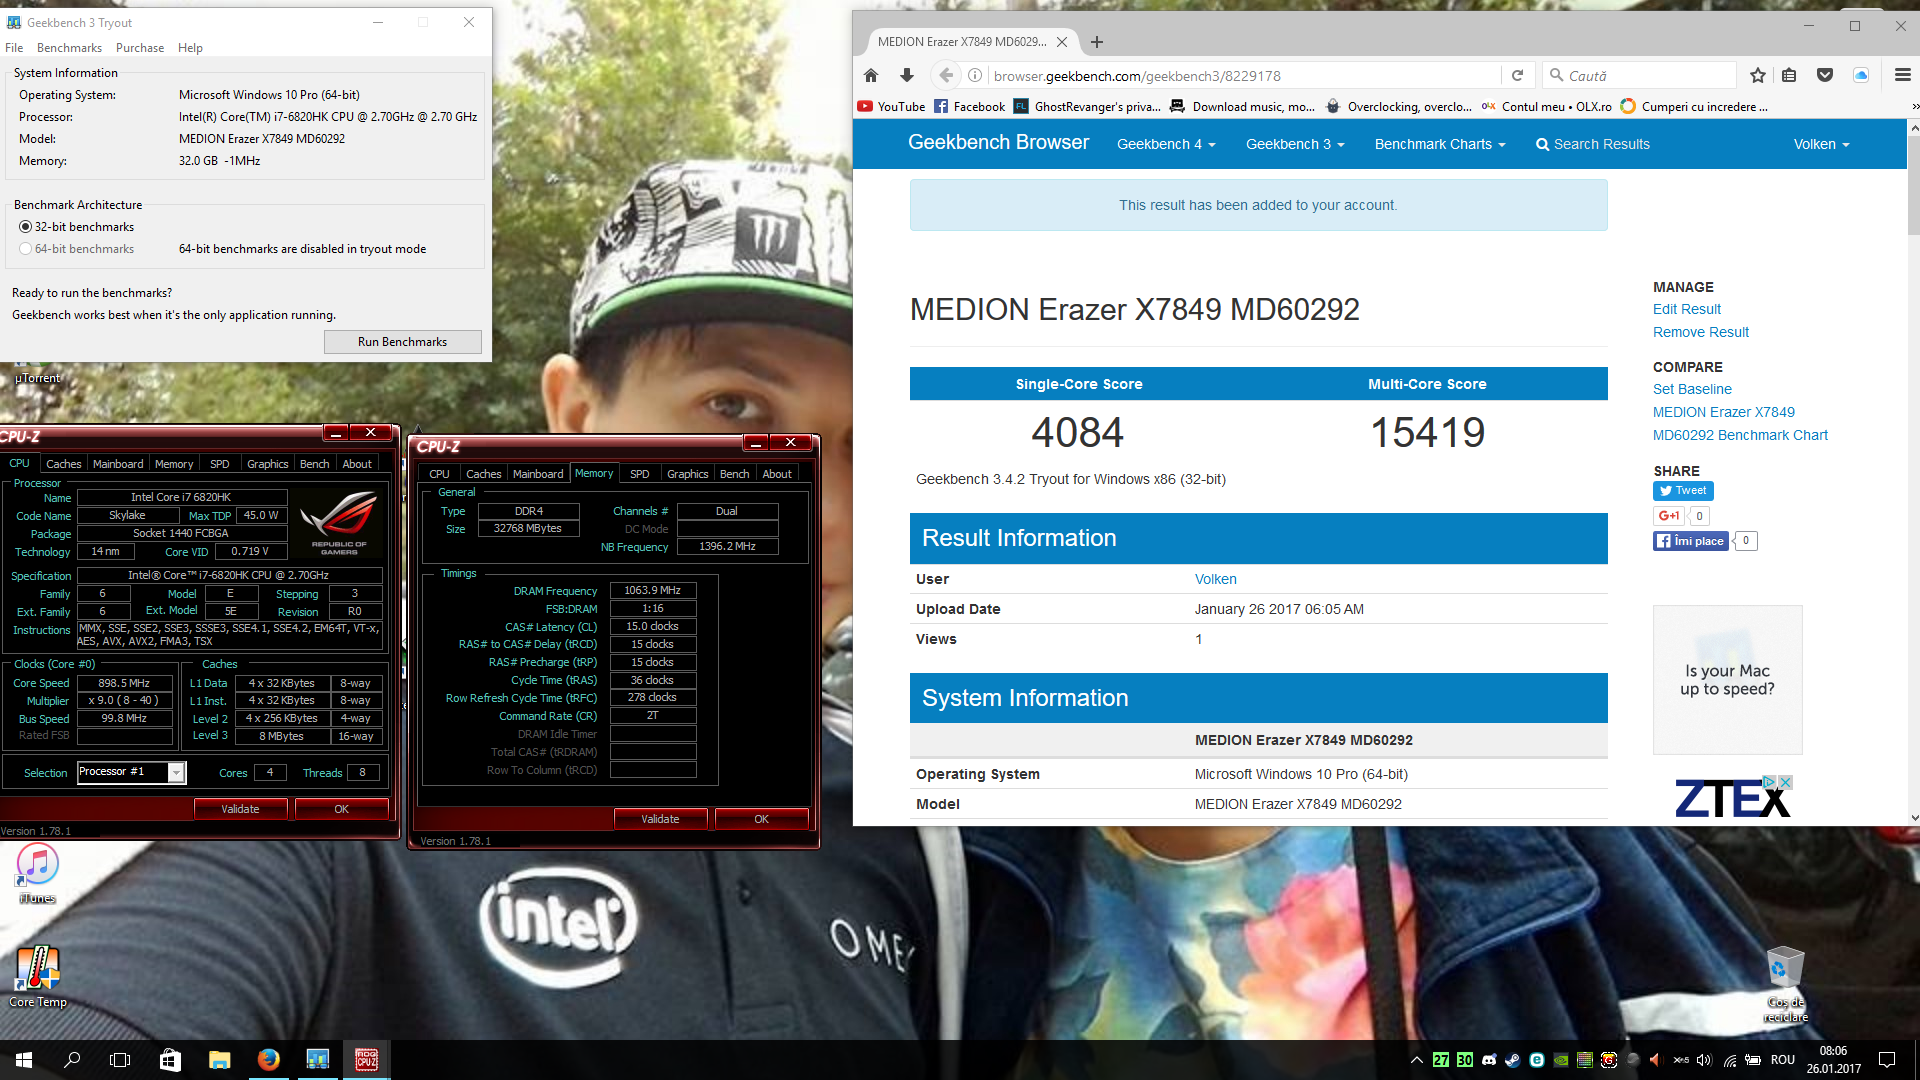Click the Facebook Îmi place button
The width and height of the screenshot is (1920, 1080).
click(x=1691, y=541)
